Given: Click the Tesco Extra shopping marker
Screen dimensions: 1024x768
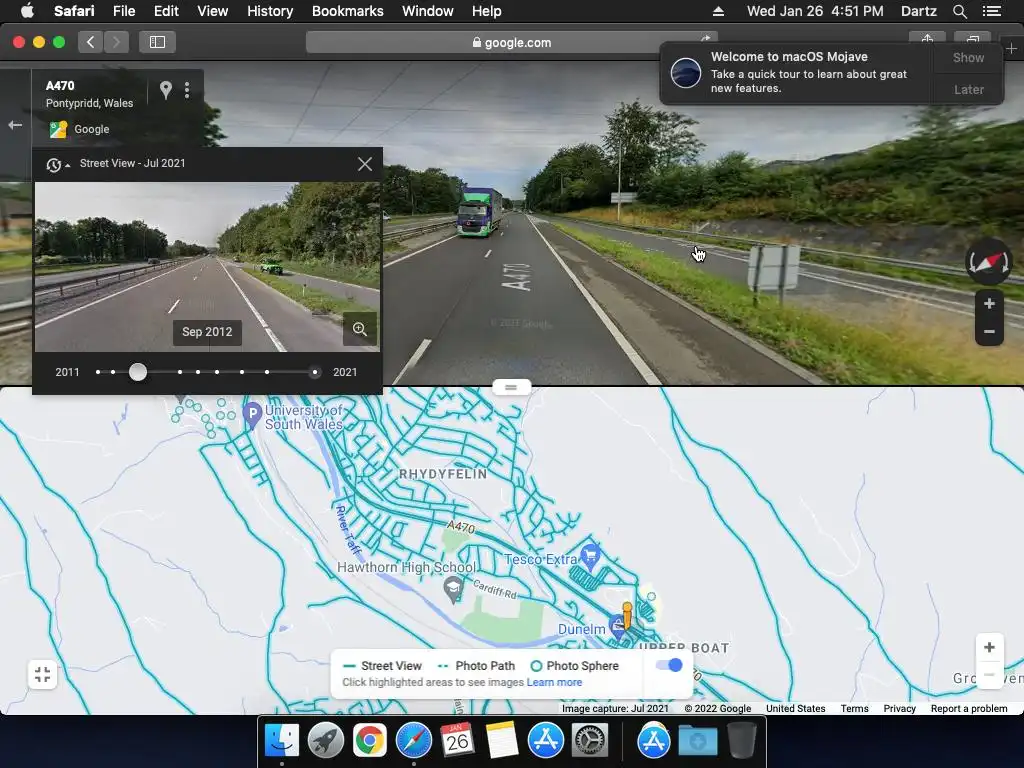Looking at the screenshot, I should pos(590,556).
